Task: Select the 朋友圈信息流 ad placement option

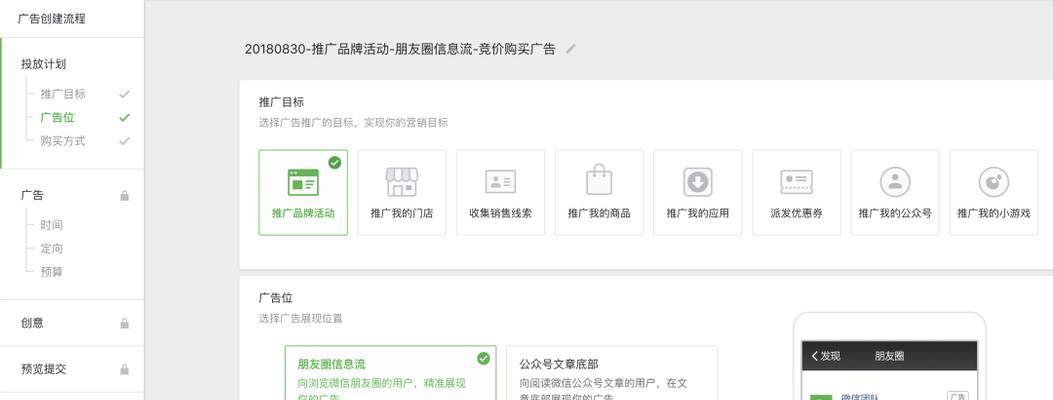Action: (390, 373)
